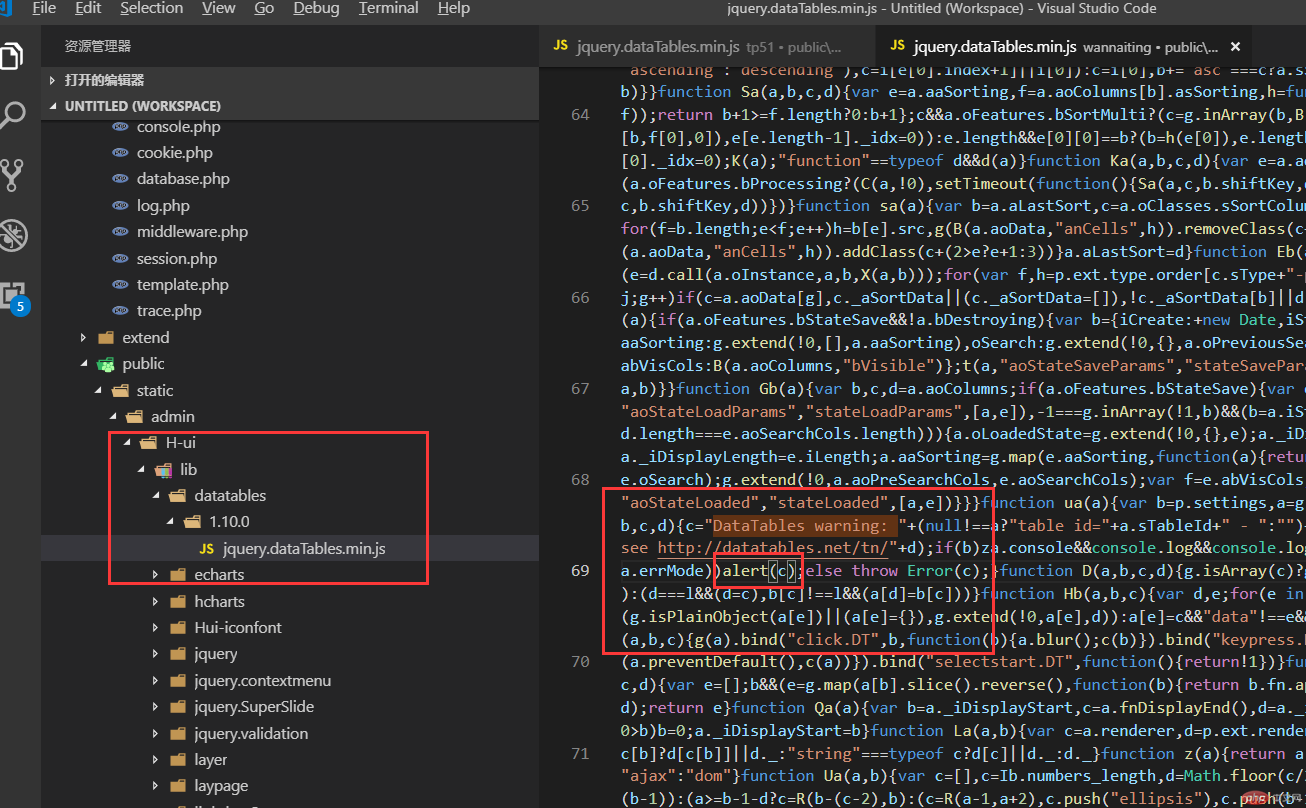Open the View menu

(x=218, y=8)
